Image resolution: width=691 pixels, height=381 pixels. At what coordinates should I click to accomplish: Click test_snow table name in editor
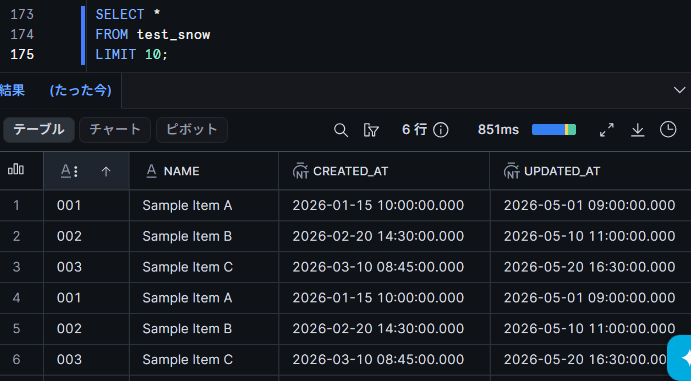point(174,35)
